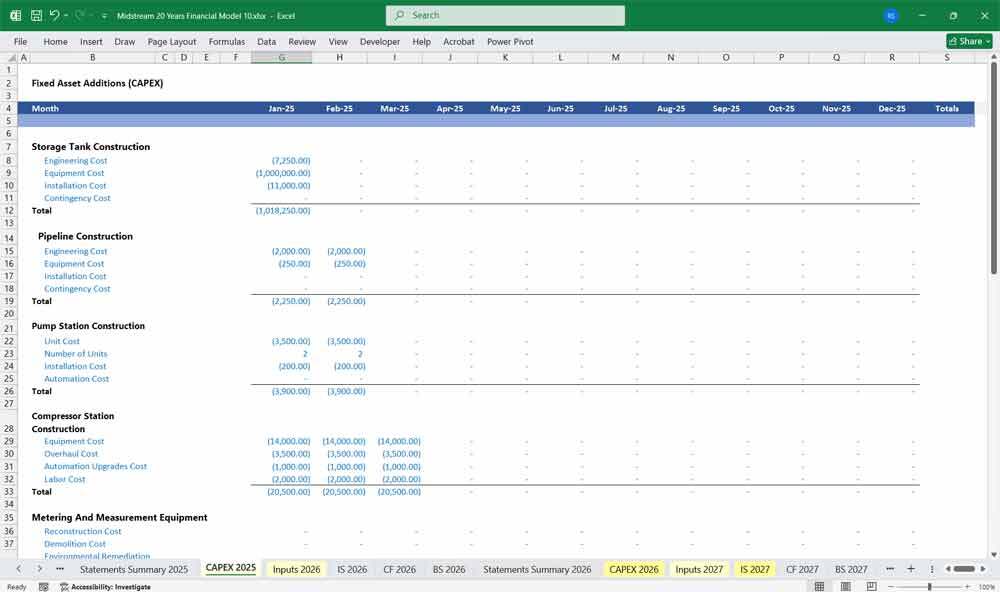
Task: Select column S header
Action: (x=947, y=57)
